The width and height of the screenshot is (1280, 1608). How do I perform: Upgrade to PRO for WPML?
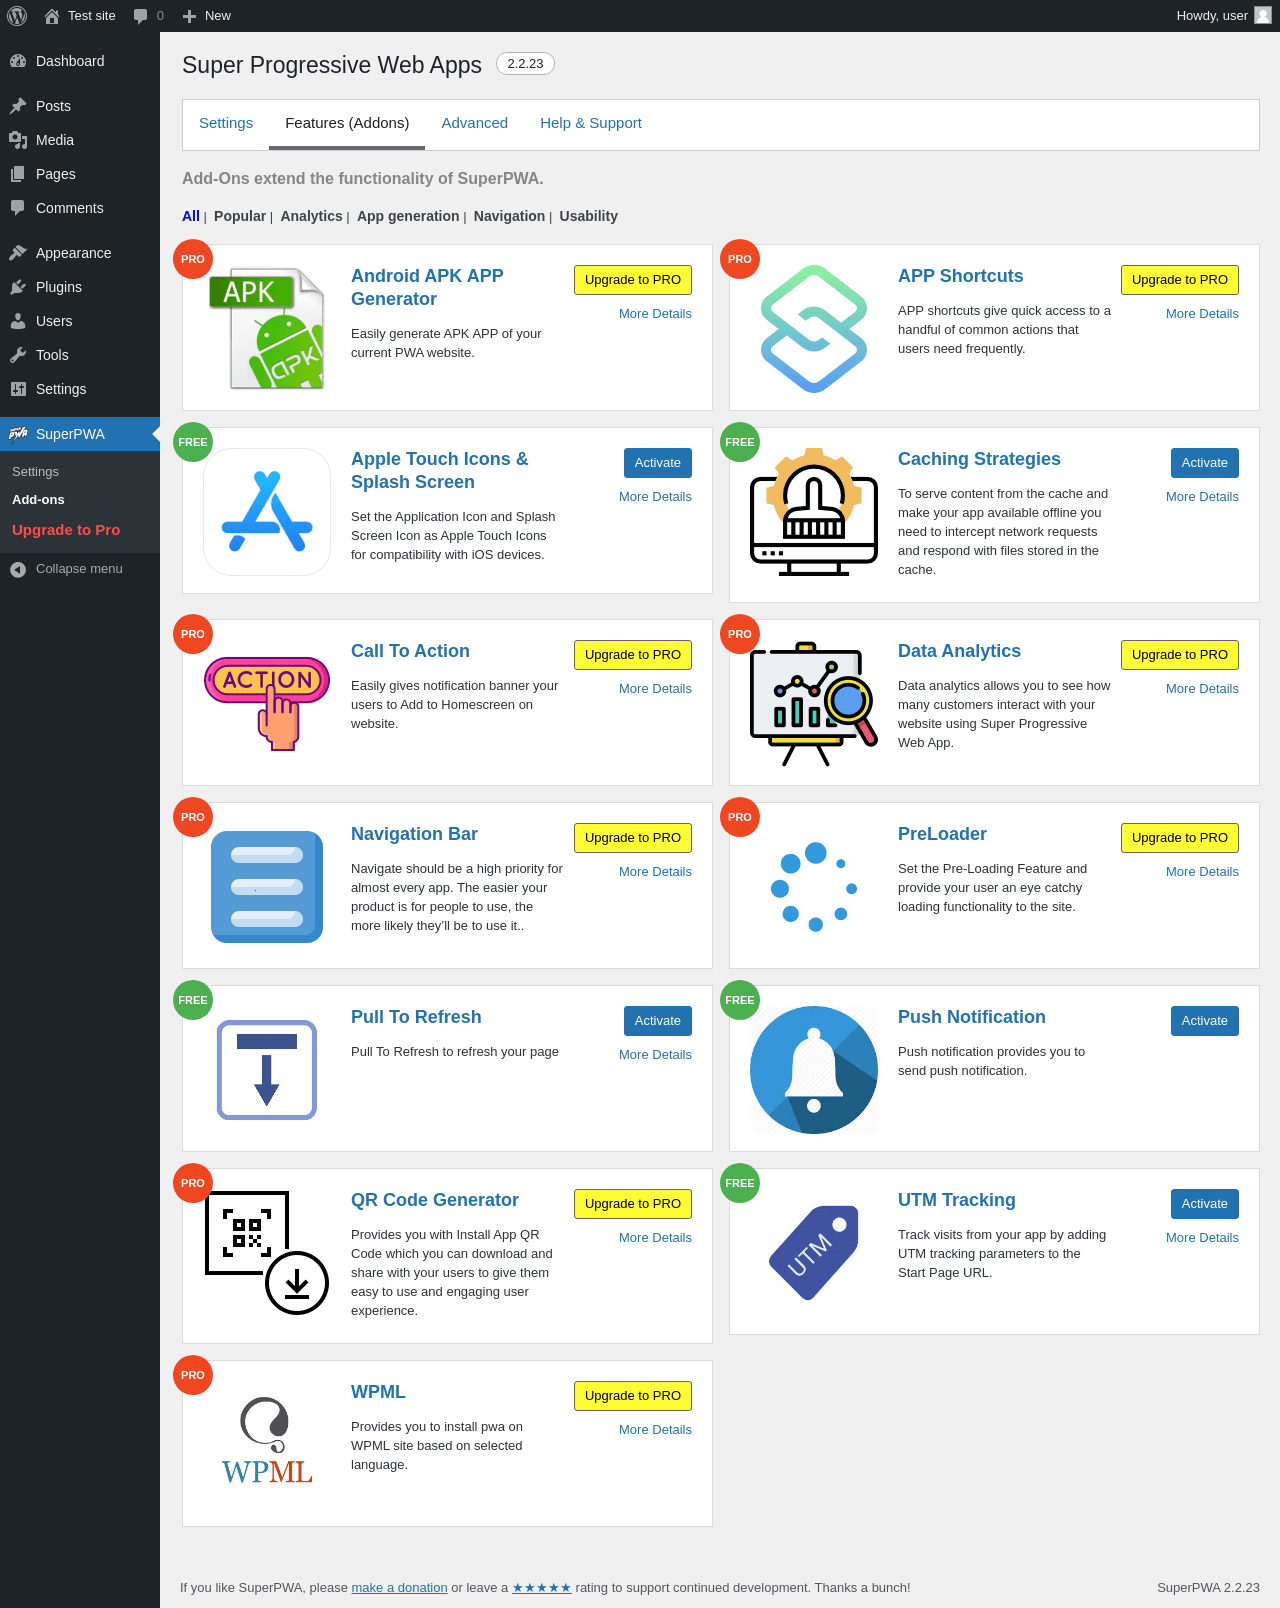[633, 1396]
